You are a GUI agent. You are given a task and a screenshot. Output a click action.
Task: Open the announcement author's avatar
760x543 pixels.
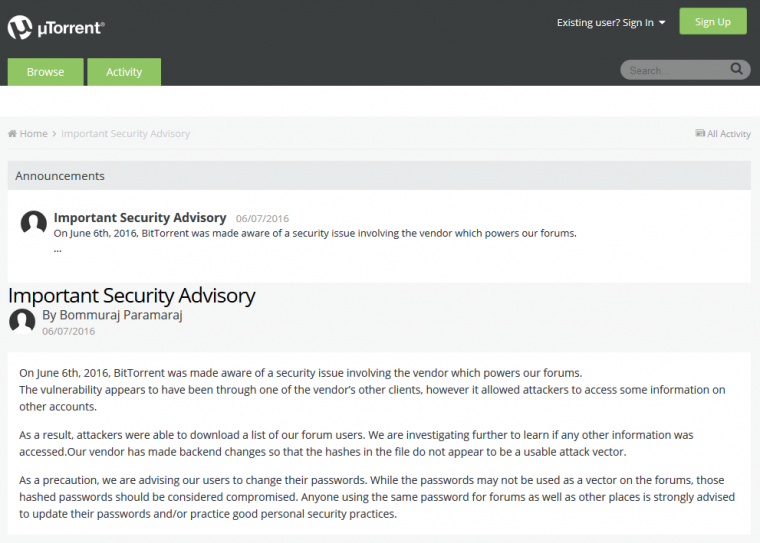click(x=34, y=224)
